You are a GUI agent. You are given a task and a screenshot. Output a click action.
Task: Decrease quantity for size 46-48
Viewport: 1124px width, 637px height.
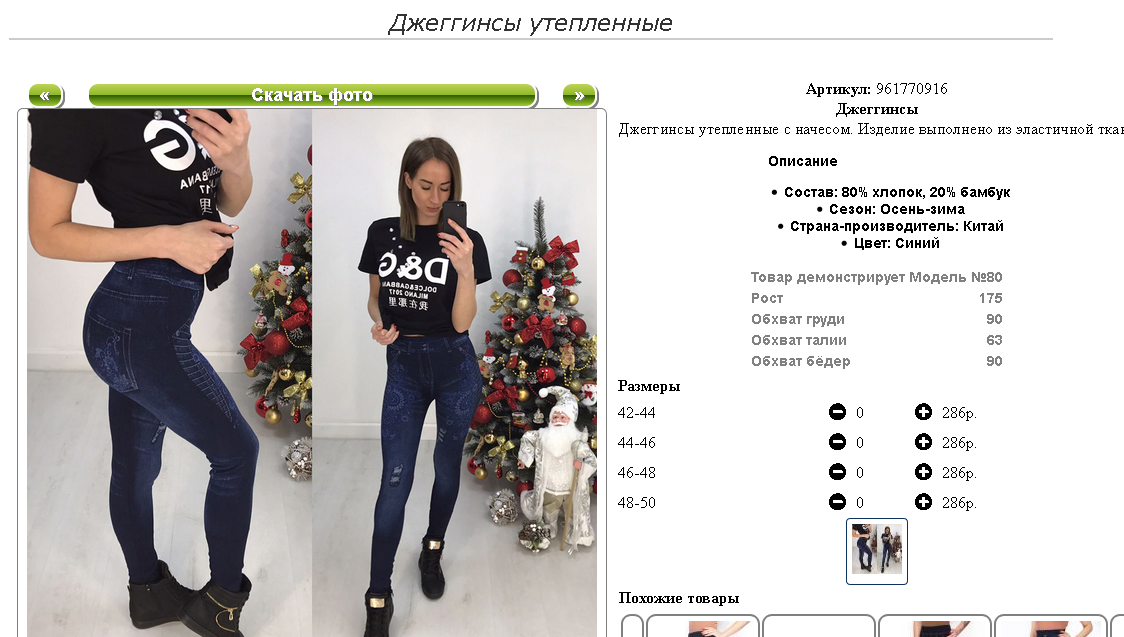837,472
